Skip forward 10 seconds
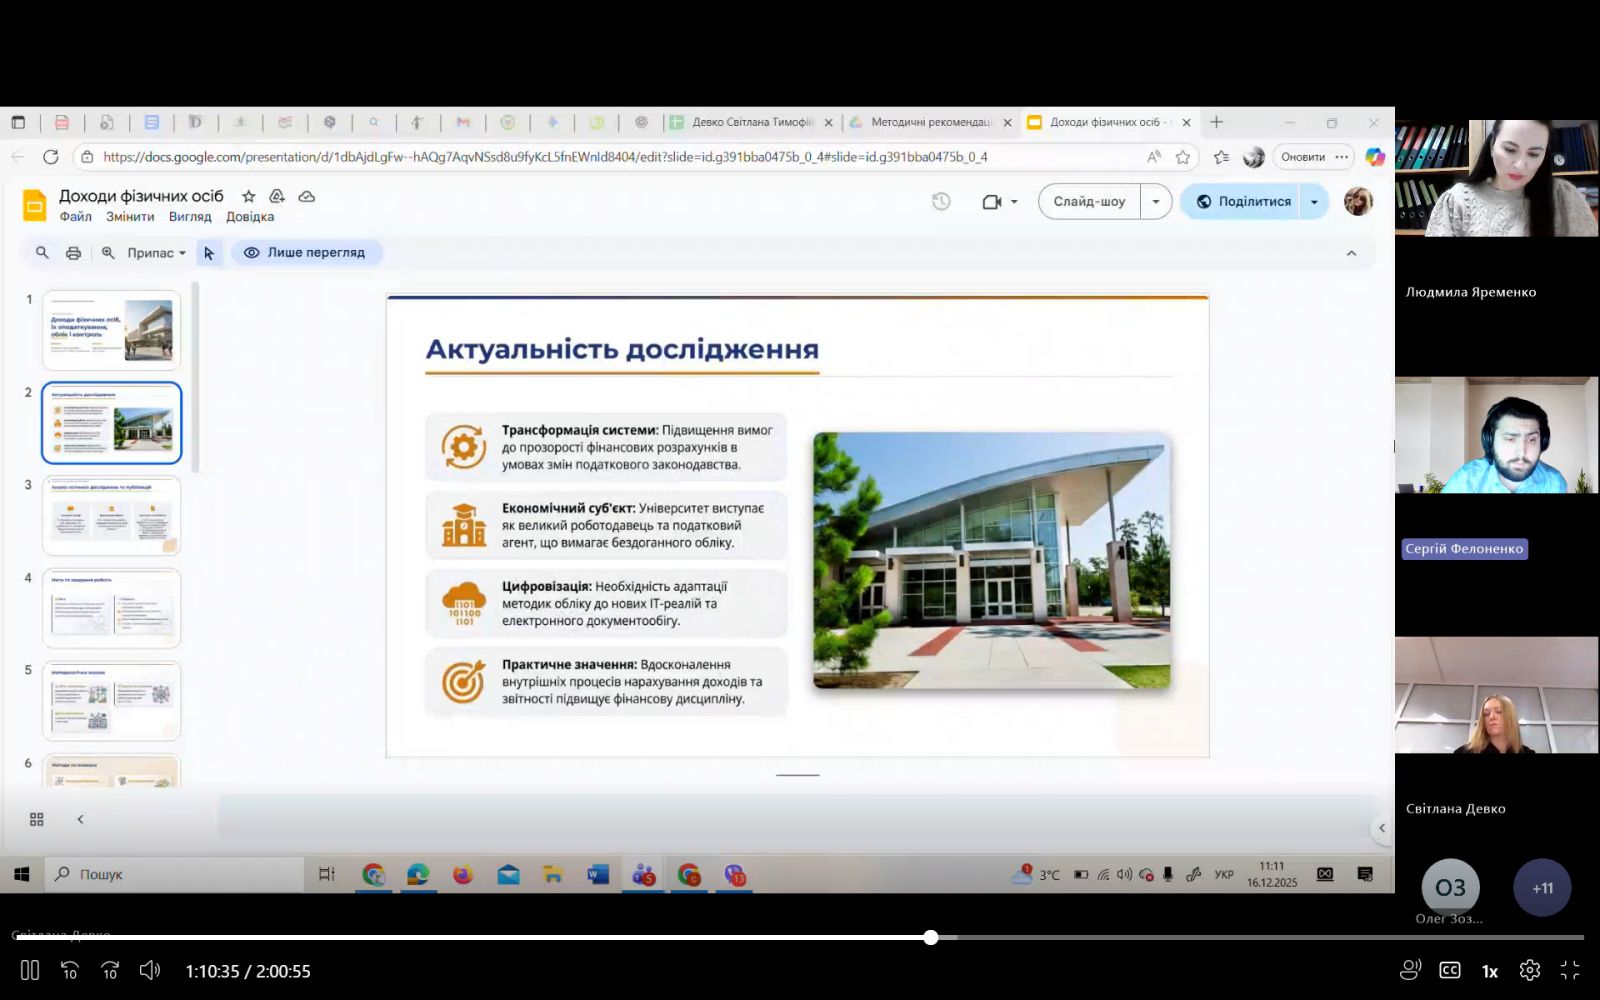 pos(110,970)
